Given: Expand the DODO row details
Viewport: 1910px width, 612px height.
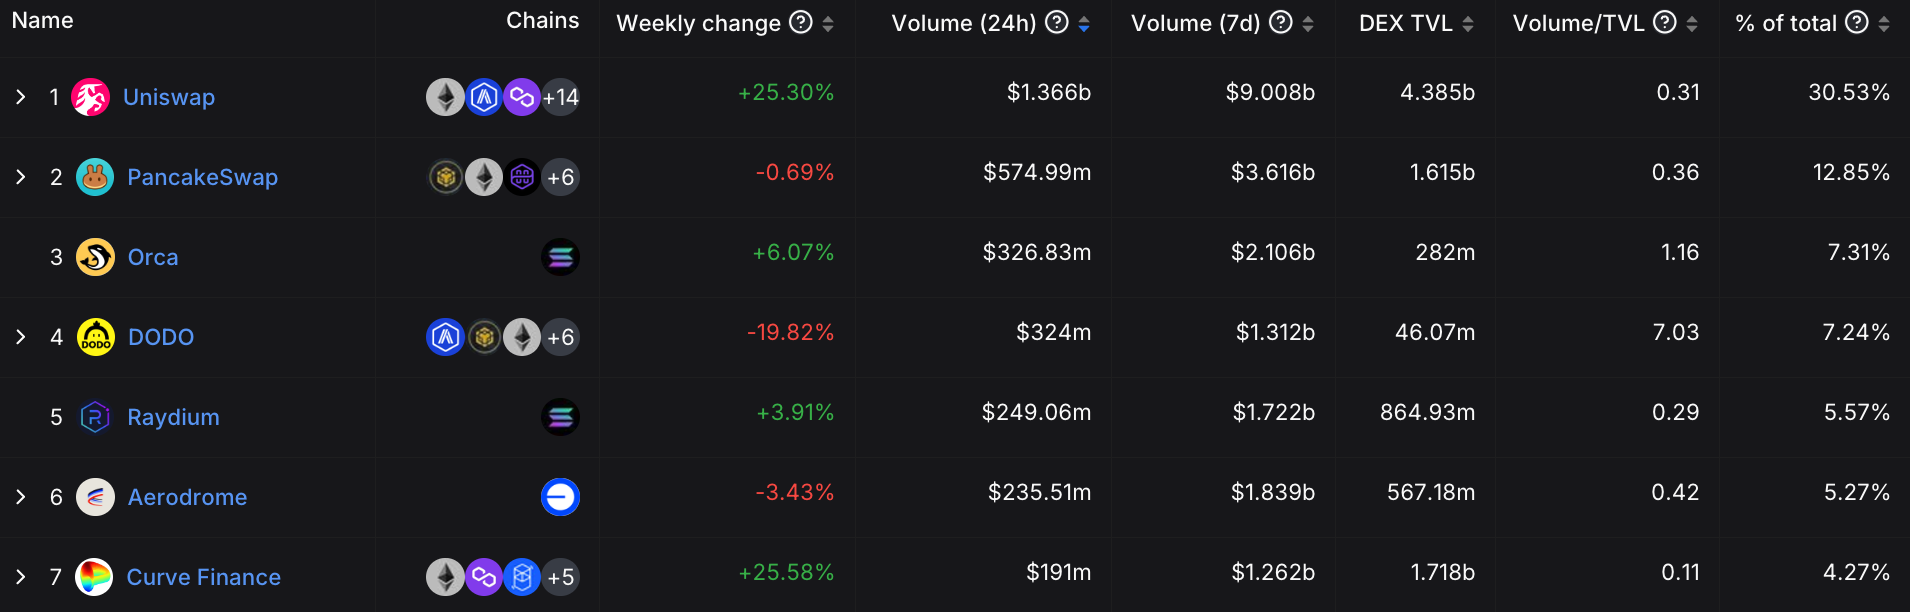Looking at the screenshot, I should click(21, 337).
